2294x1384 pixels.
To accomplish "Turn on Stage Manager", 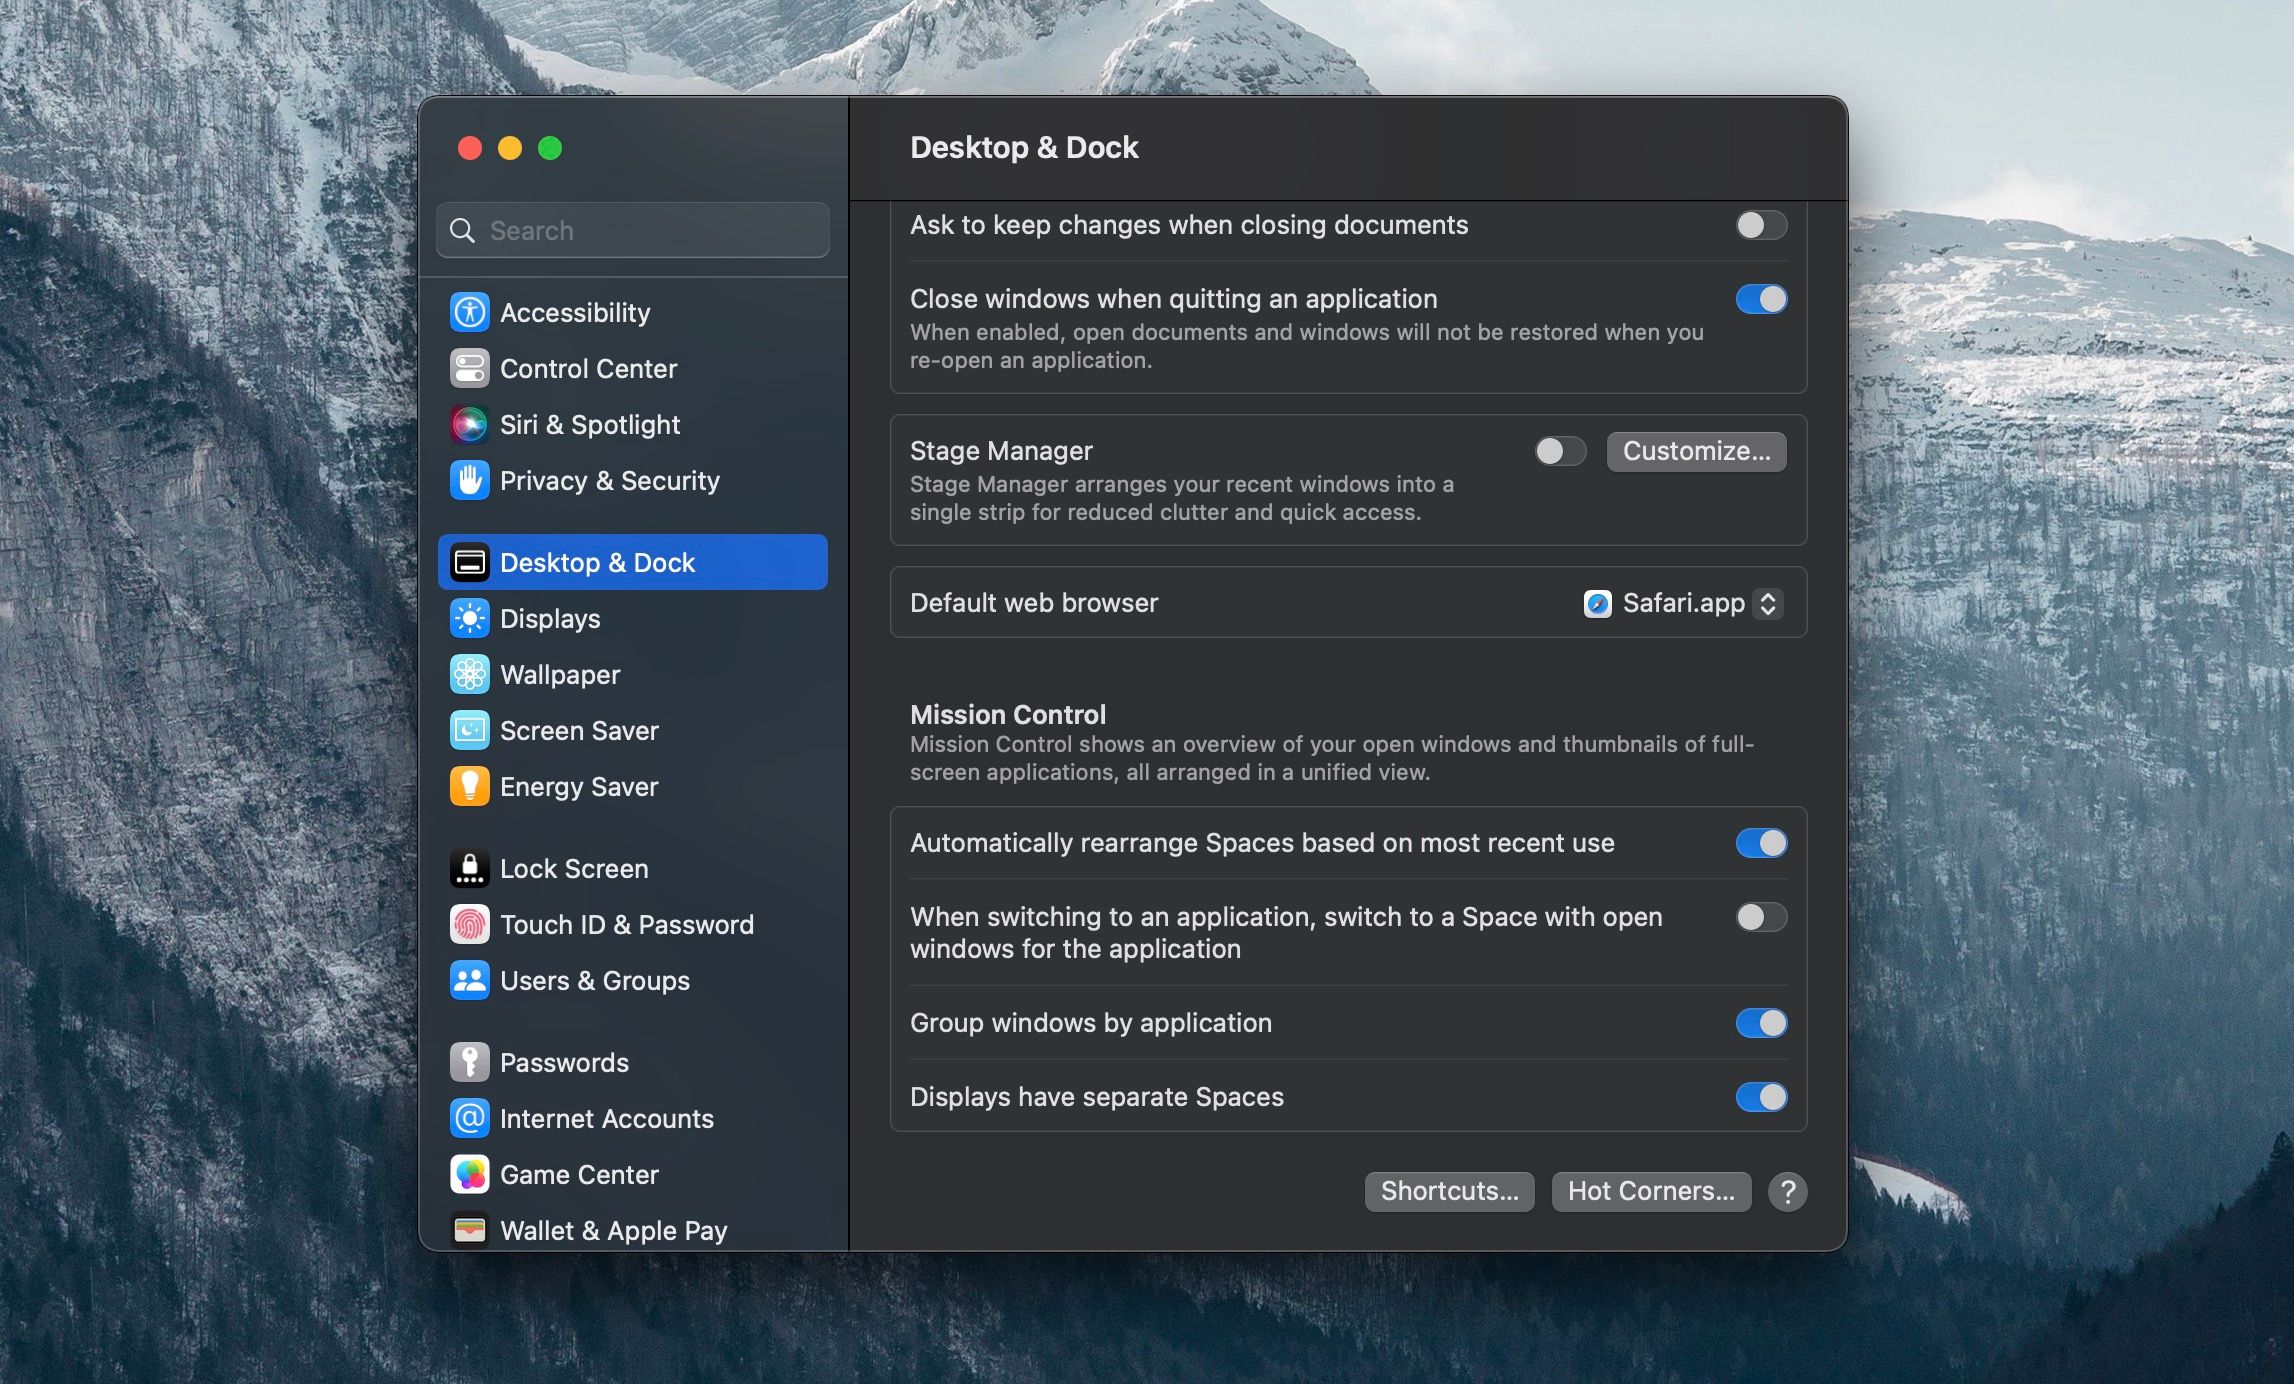I will click(1559, 451).
